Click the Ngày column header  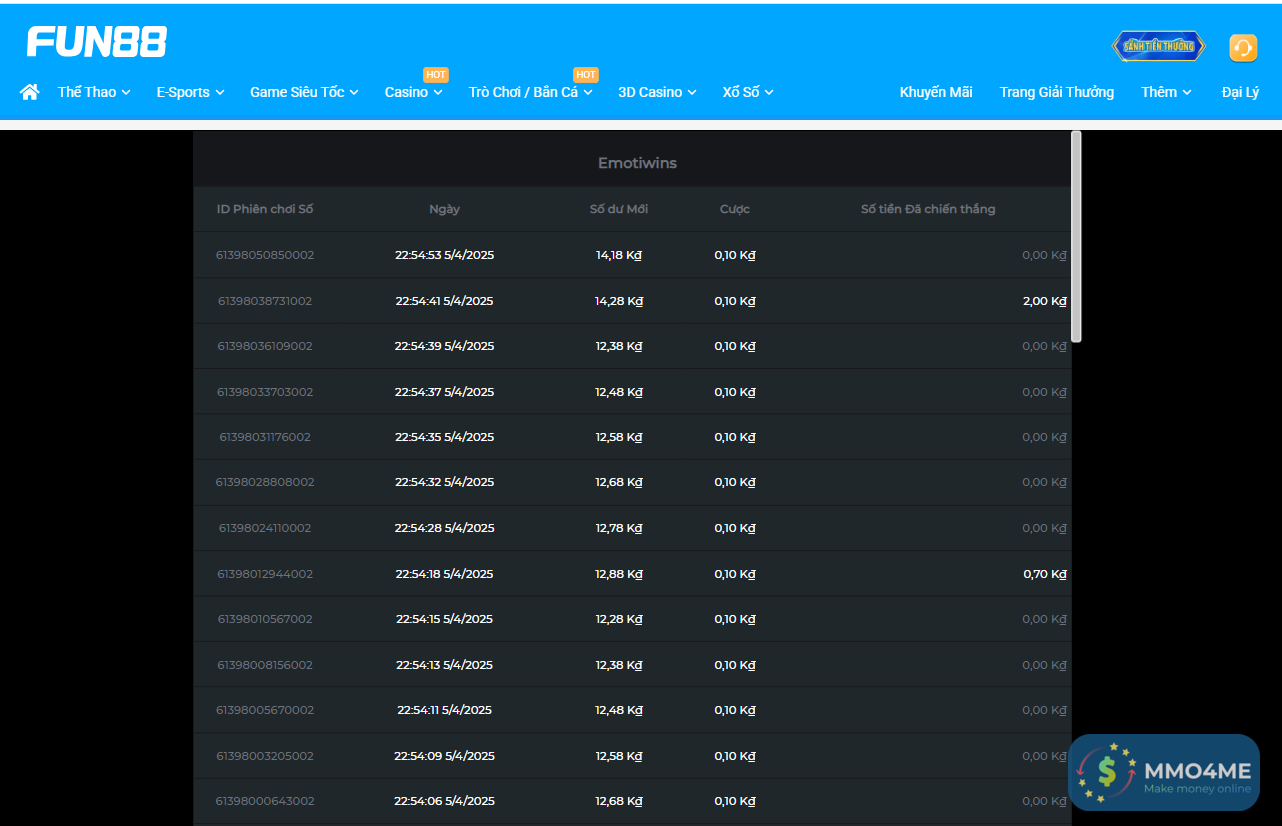(x=444, y=209)
